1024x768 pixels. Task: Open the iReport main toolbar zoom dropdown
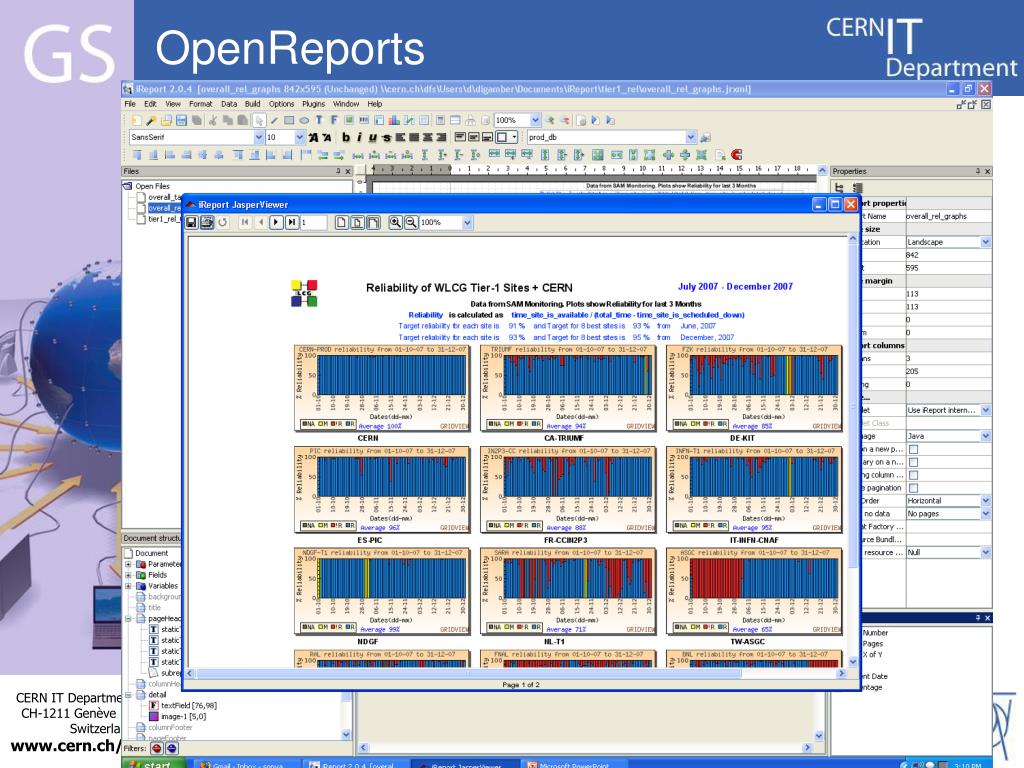536,120
